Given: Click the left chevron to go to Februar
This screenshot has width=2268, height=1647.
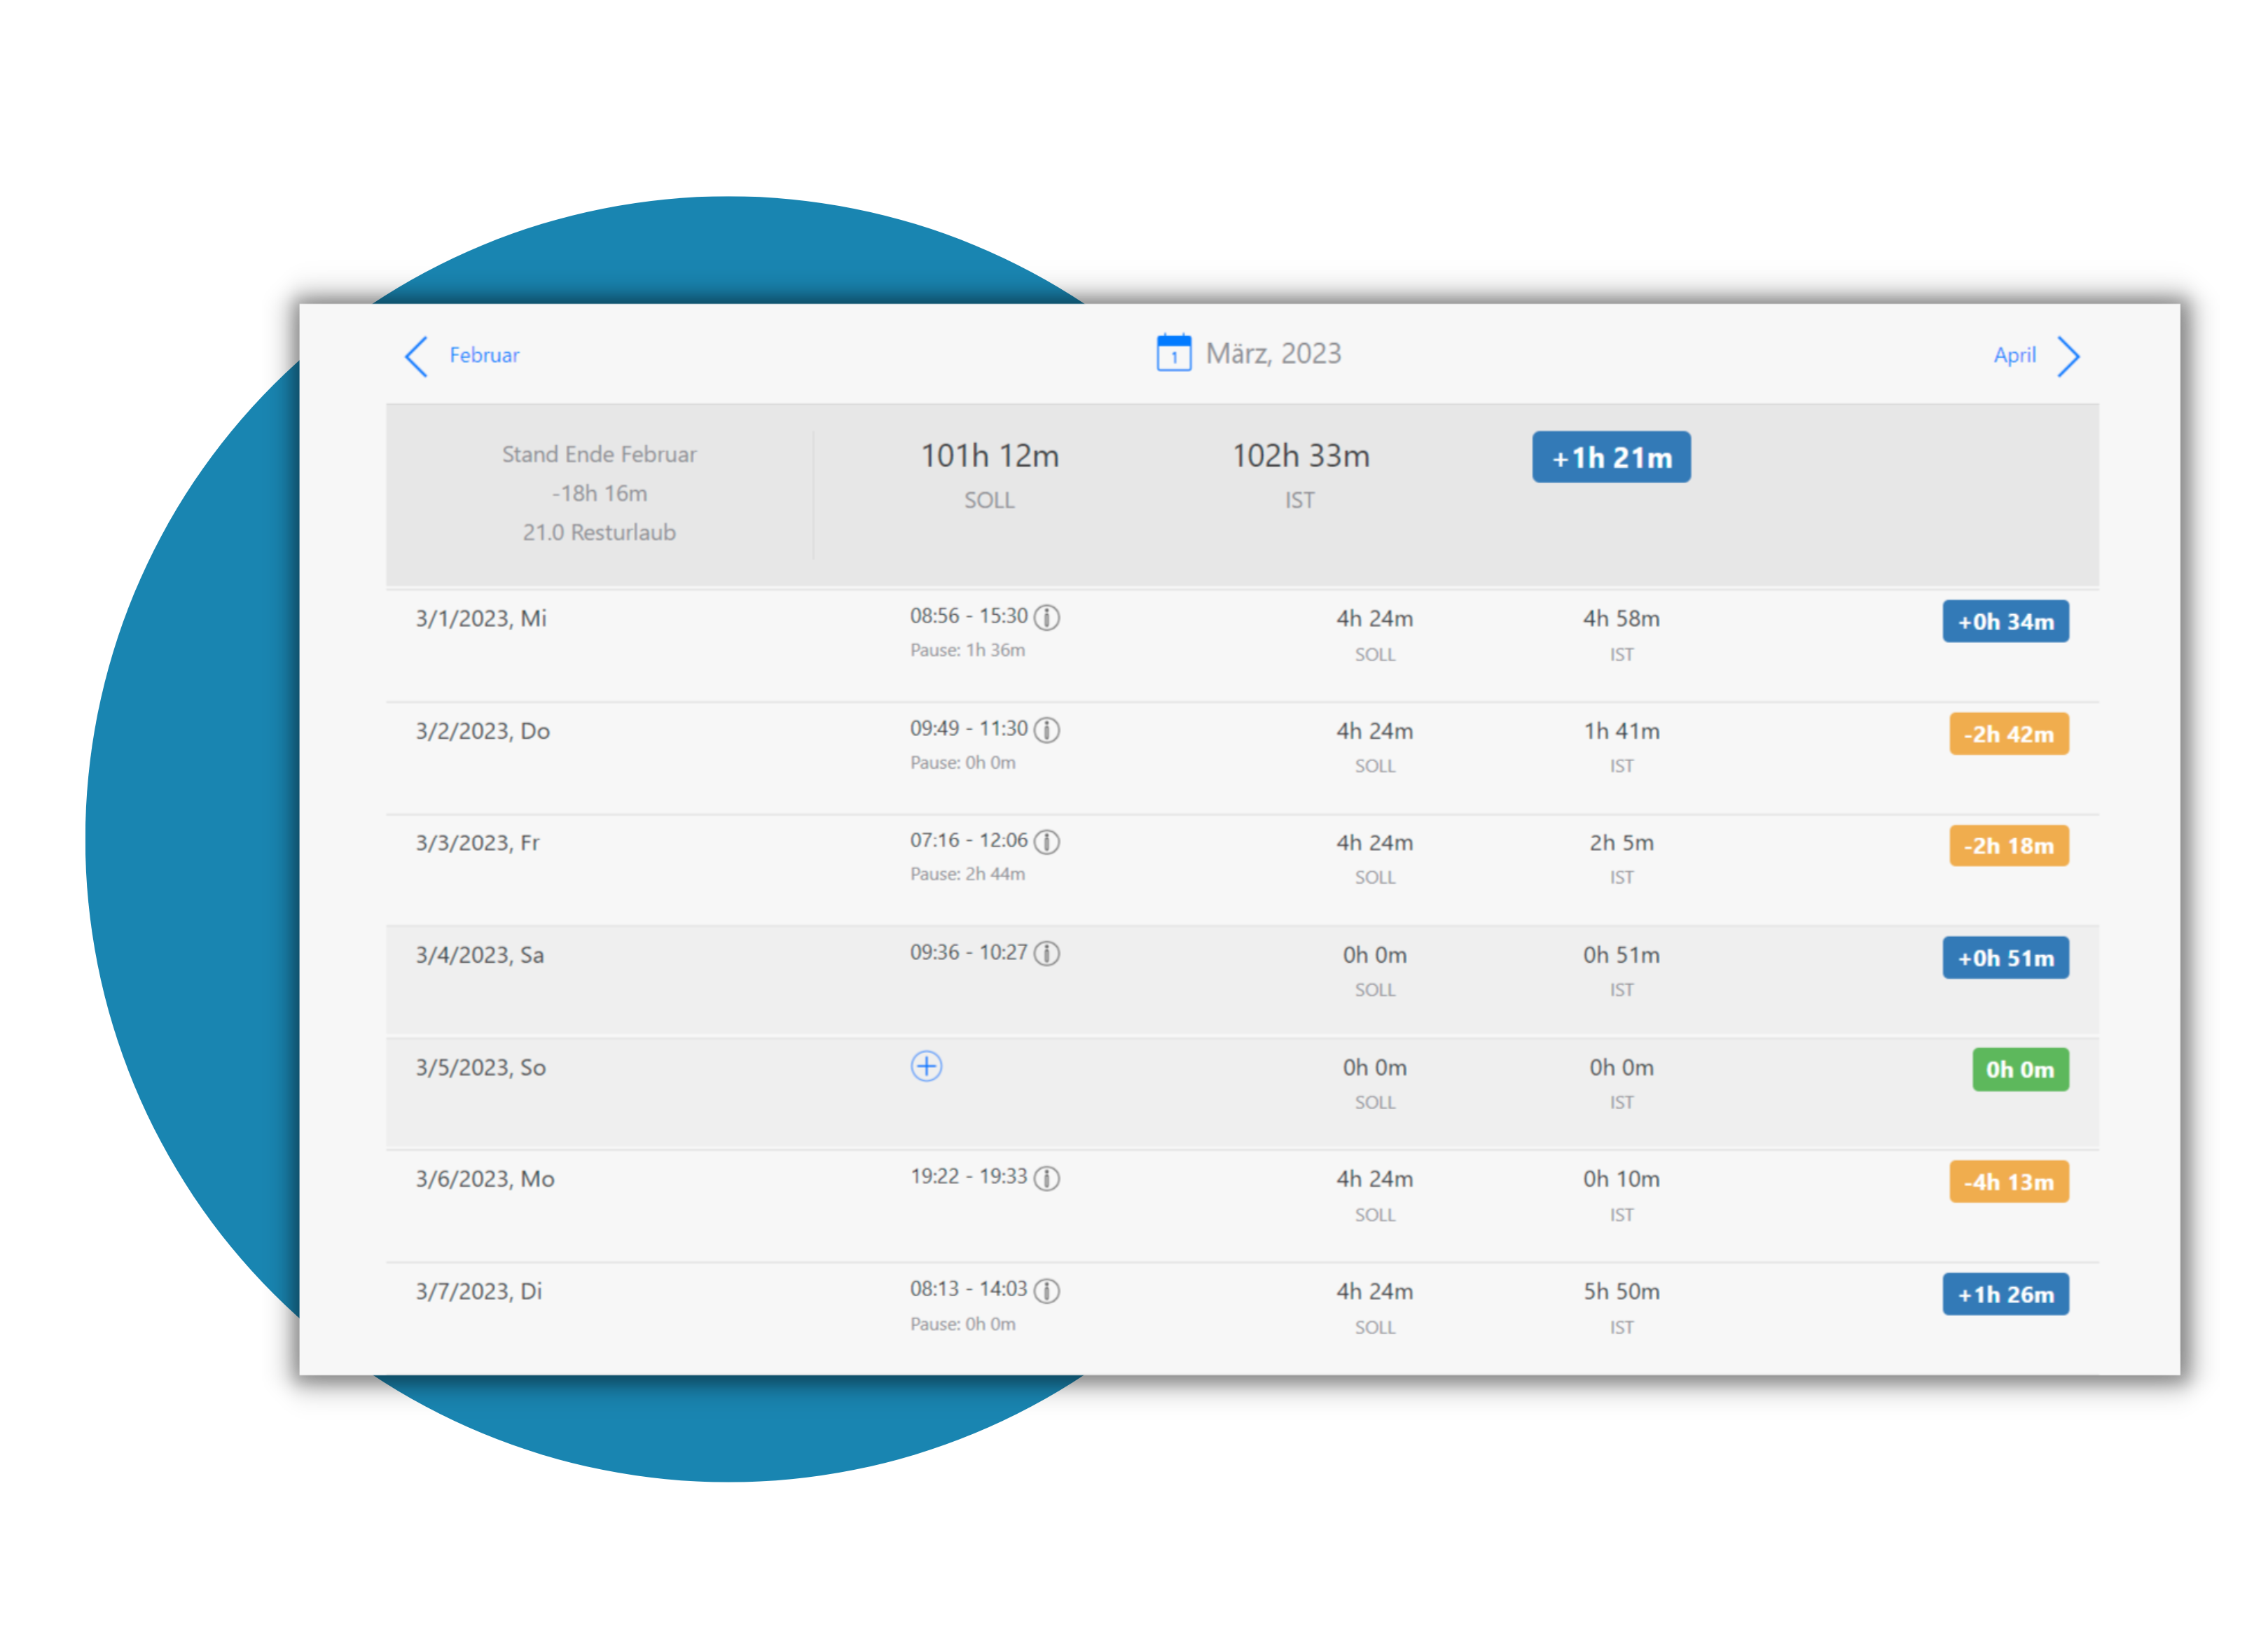Looking at the screenshot, I should (x=417, y=356).
